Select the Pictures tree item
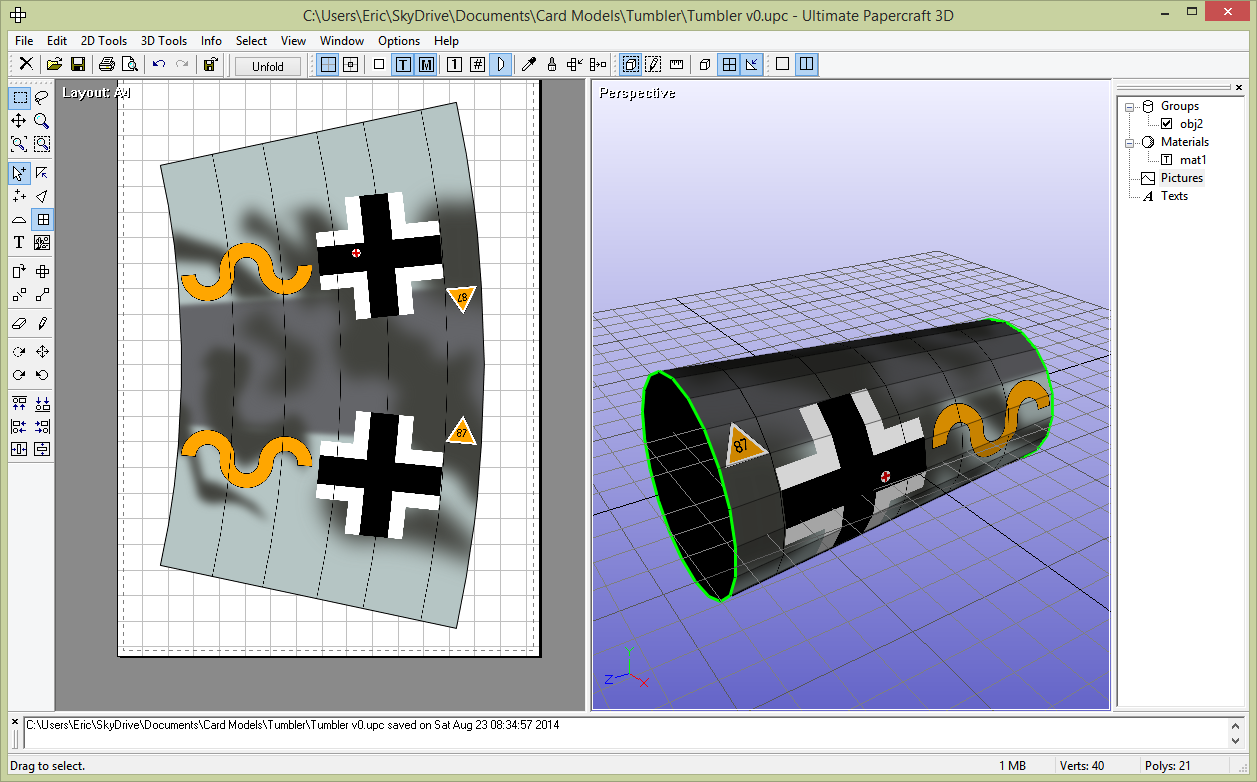The width and height of the screenshot is (1257, 782). pos(1181,178)
